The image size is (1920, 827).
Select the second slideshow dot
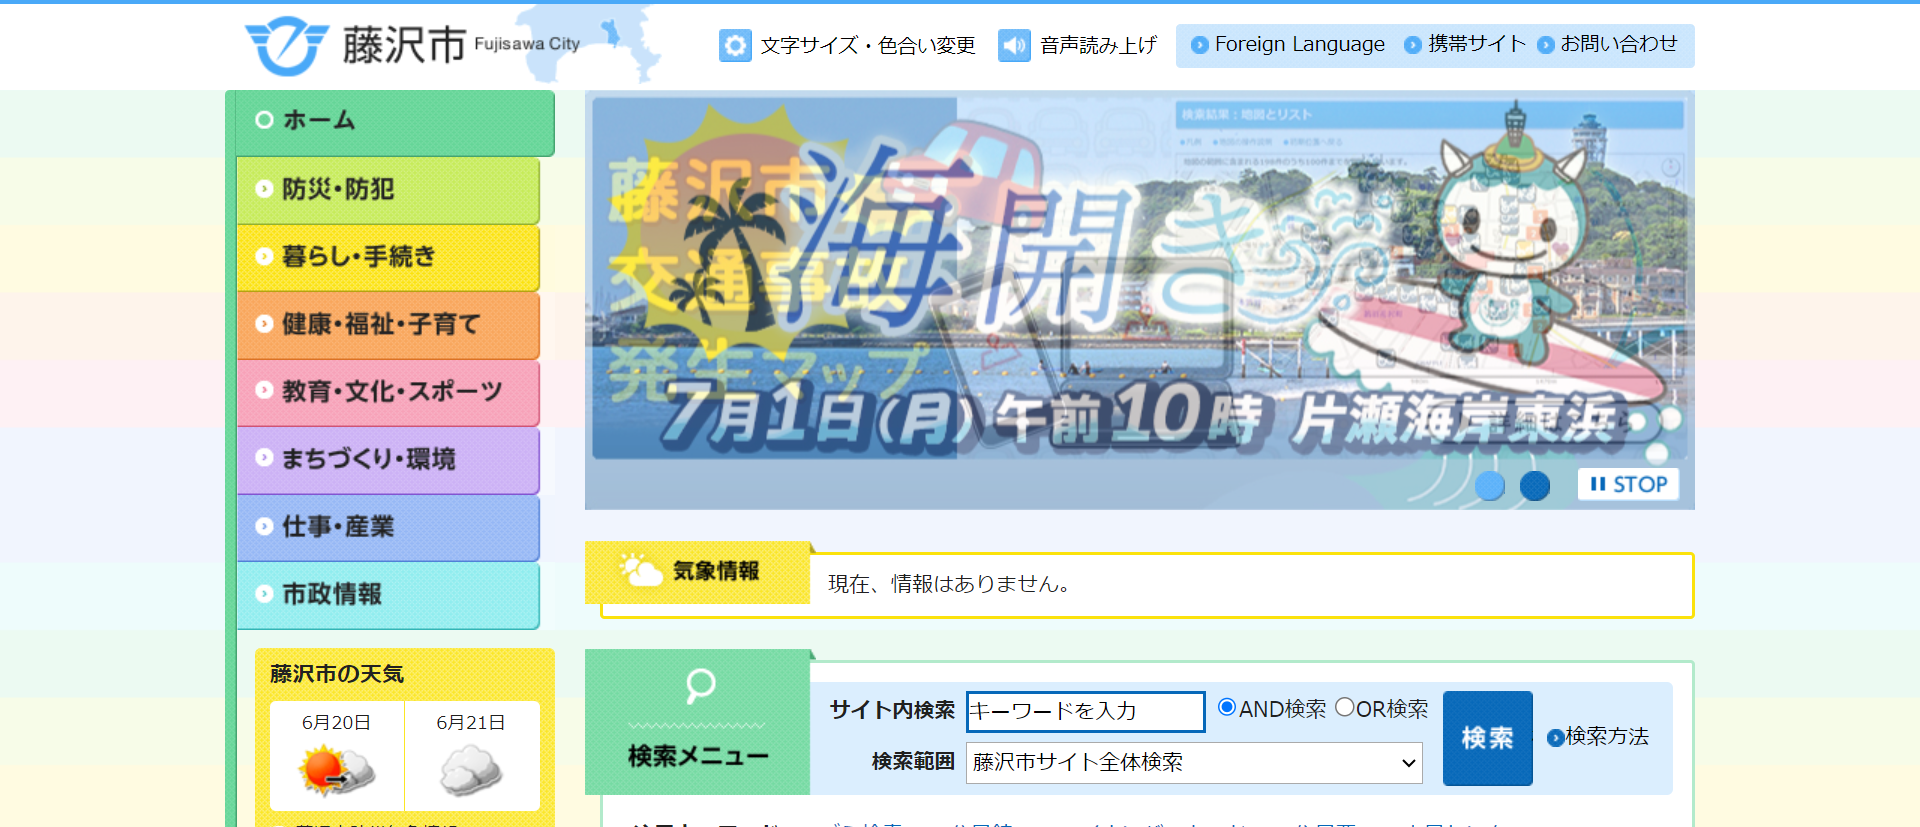coord(1535,486)
